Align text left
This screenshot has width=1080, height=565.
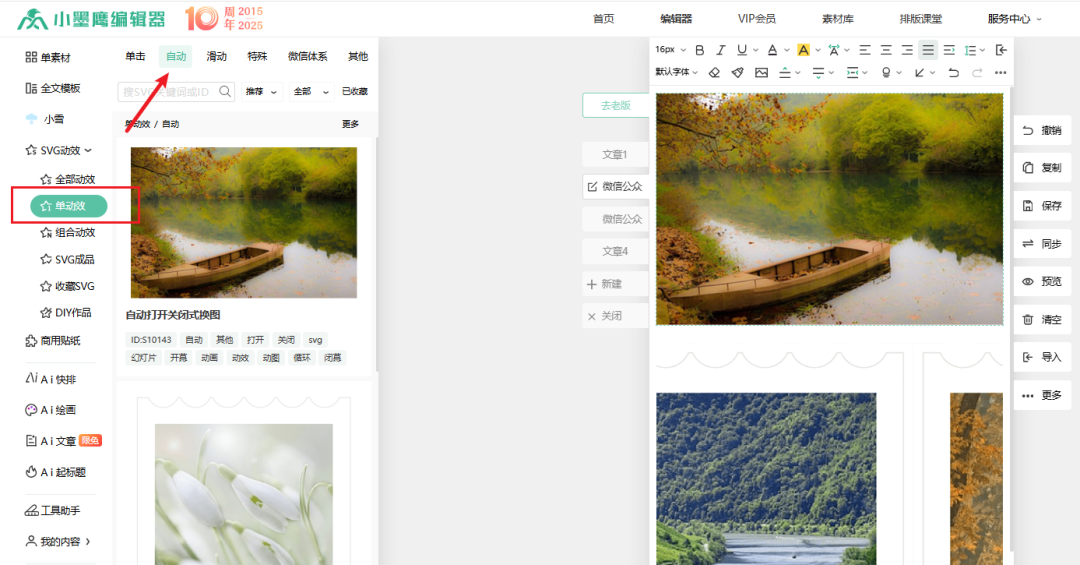[865, 50]
